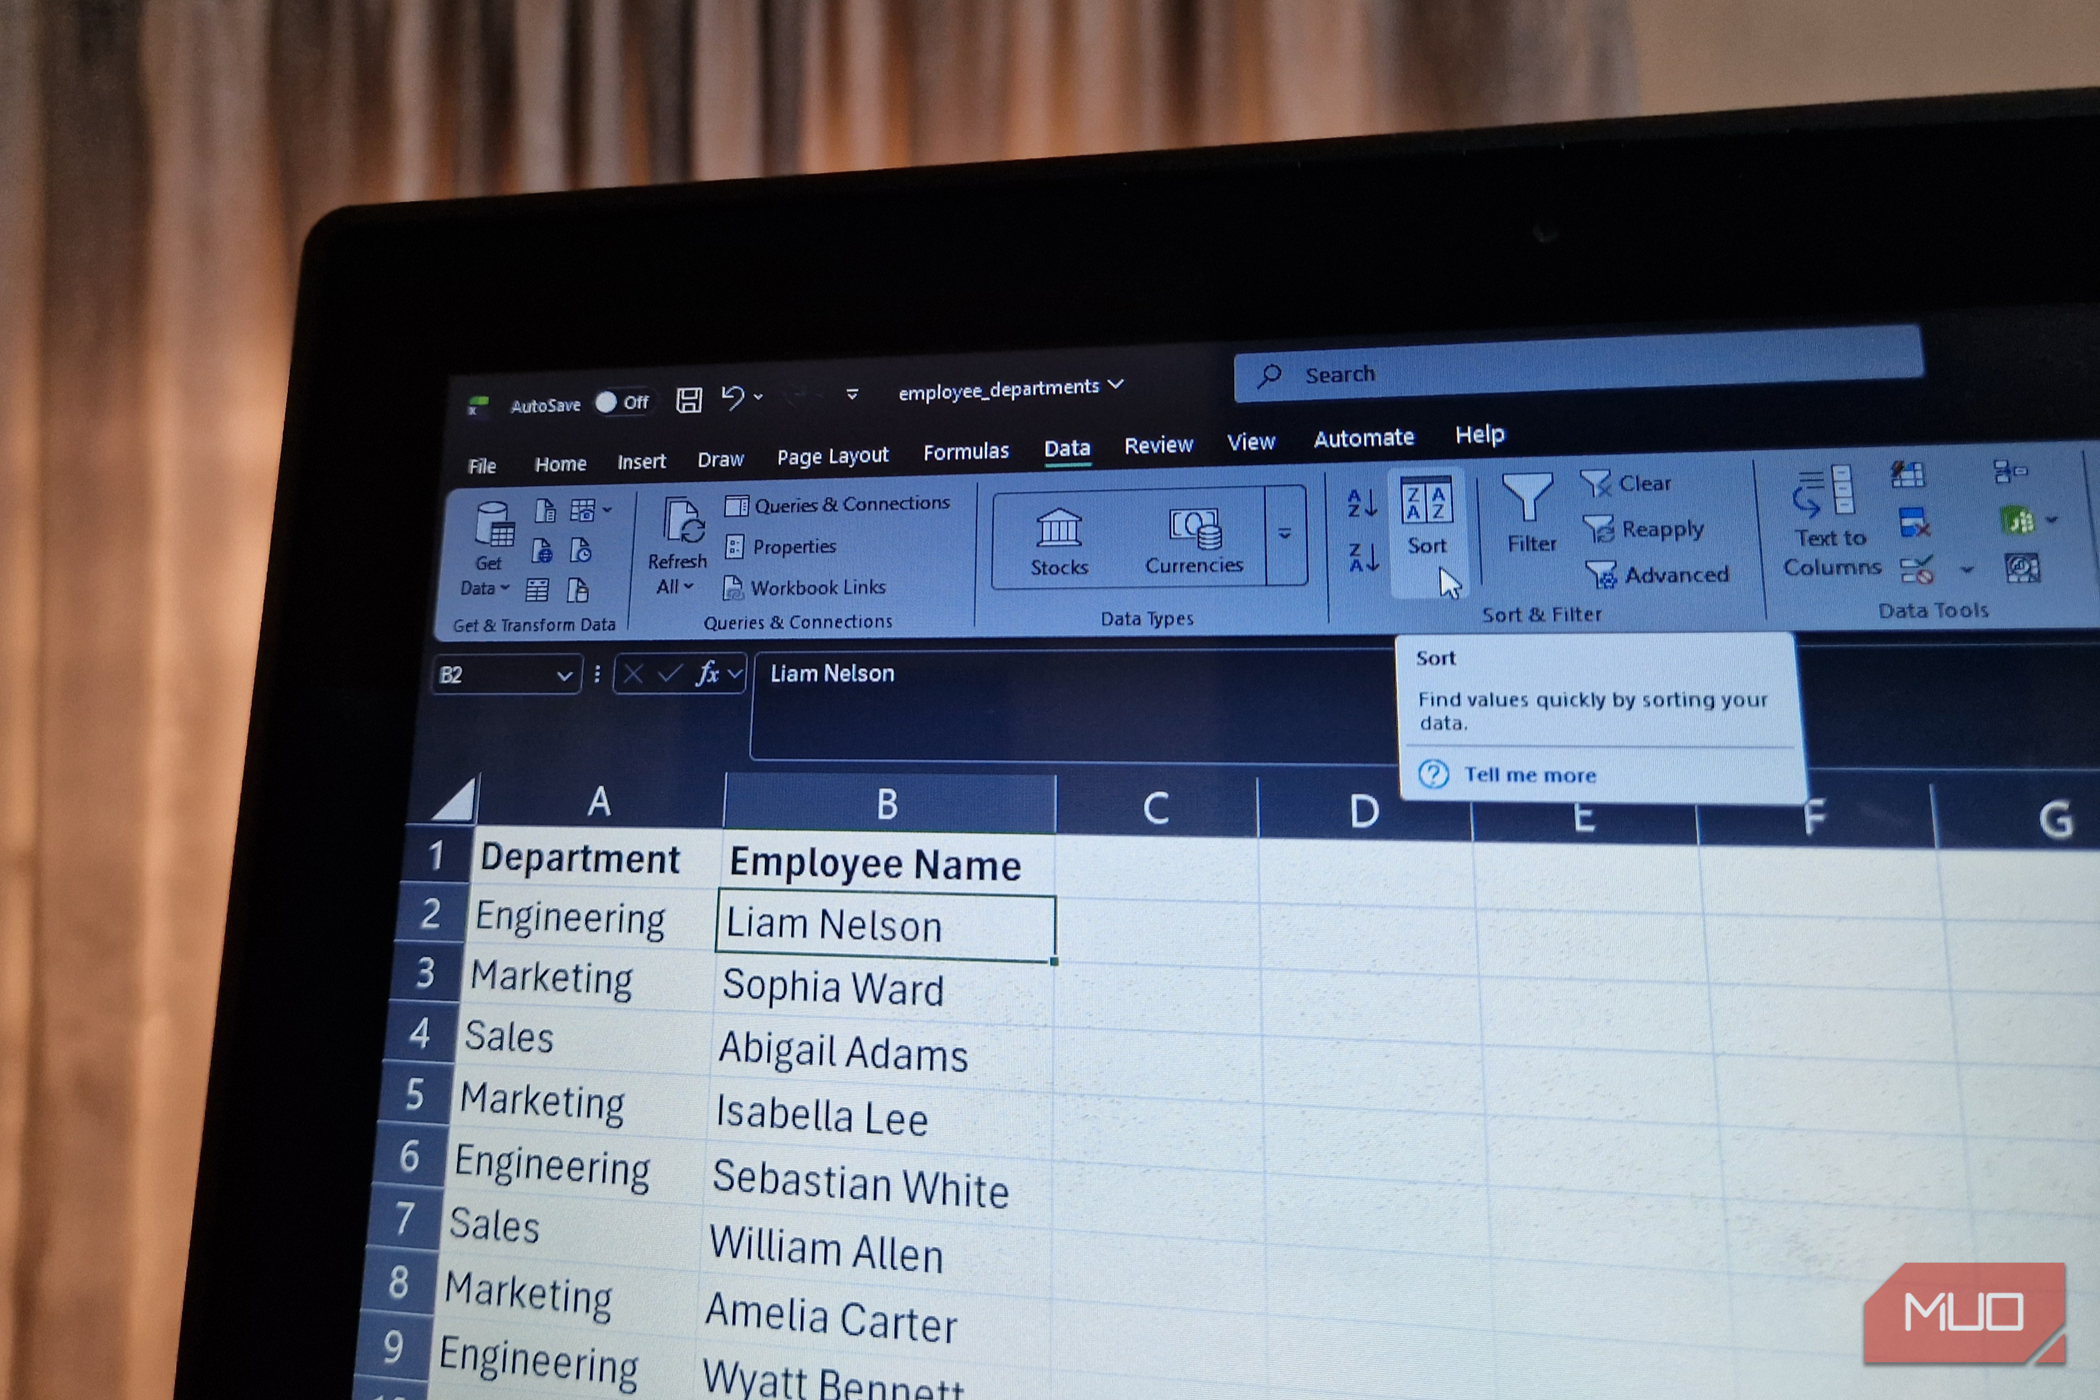Select column A header
This screenshot has width=2100, height=1400.
click(x=599, y=800)
